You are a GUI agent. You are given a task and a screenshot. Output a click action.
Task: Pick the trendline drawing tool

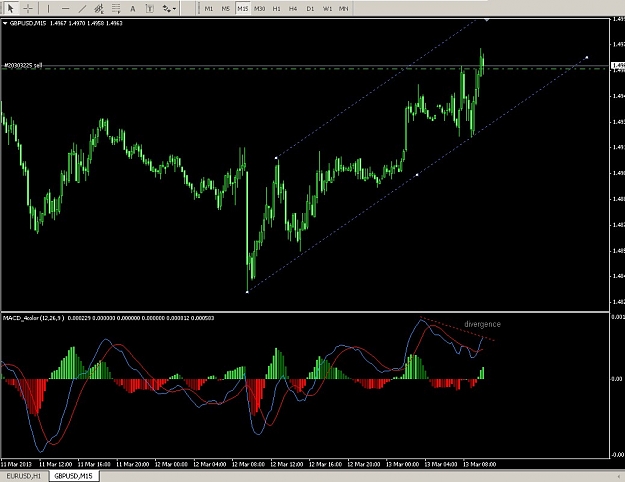pyautogui.click(x=82, y=8)
